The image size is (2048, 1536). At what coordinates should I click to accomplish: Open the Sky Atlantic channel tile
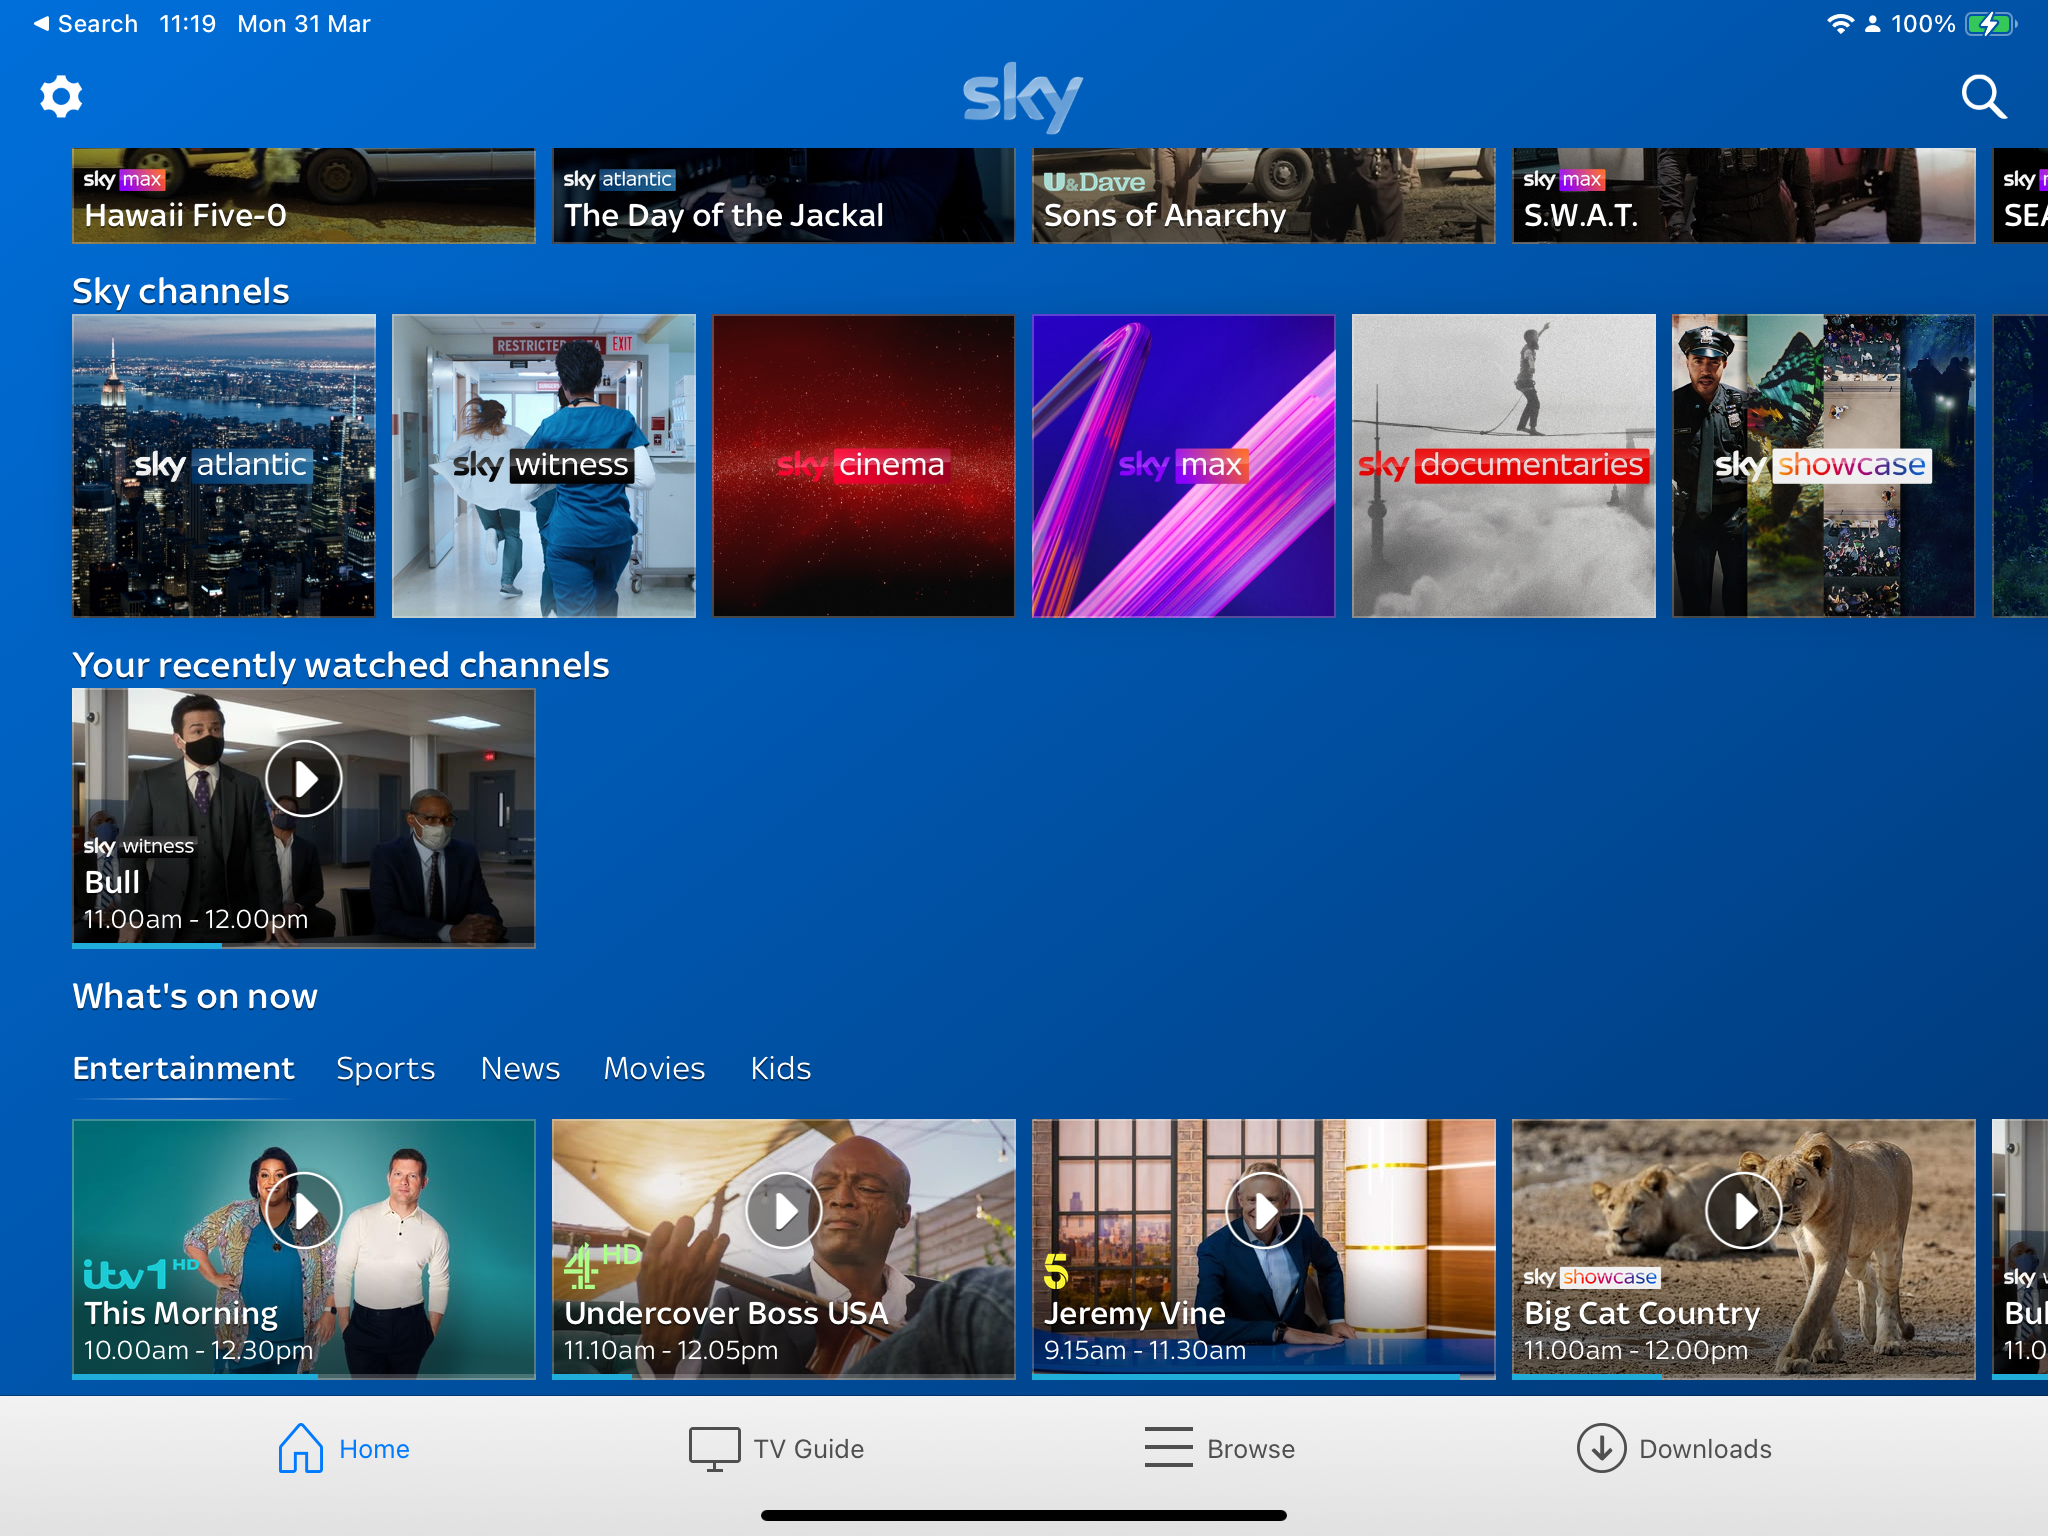pos(224,465)
